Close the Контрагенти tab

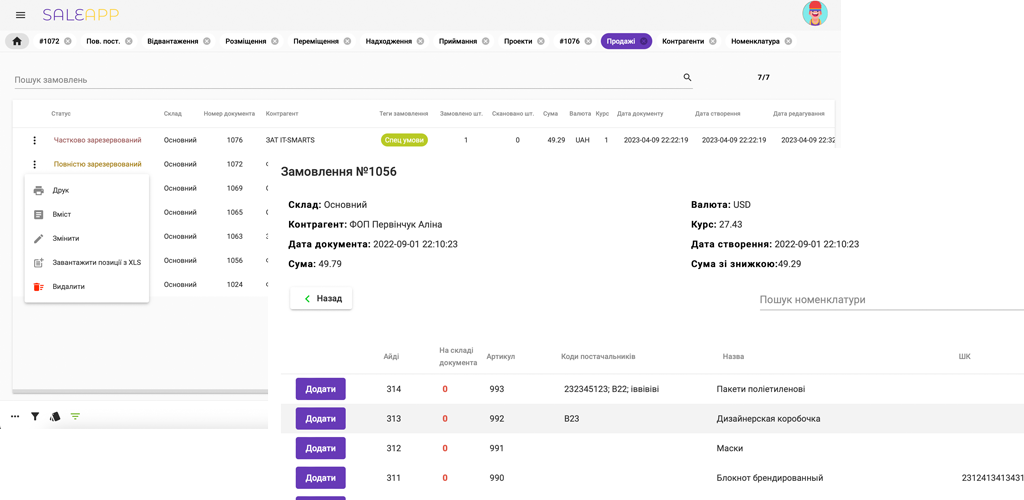click(x=712, y=41)
